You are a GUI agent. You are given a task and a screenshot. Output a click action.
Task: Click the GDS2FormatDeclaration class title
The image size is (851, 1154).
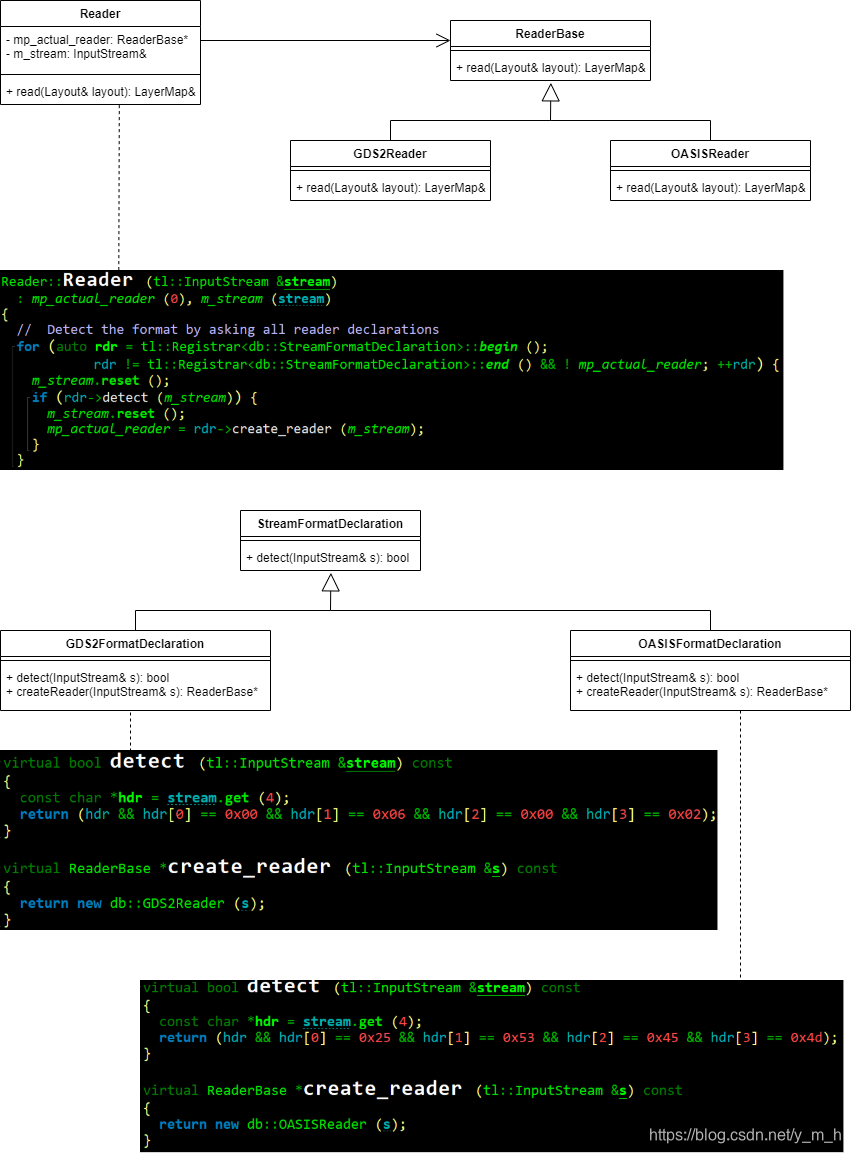[x=135, y=644]
